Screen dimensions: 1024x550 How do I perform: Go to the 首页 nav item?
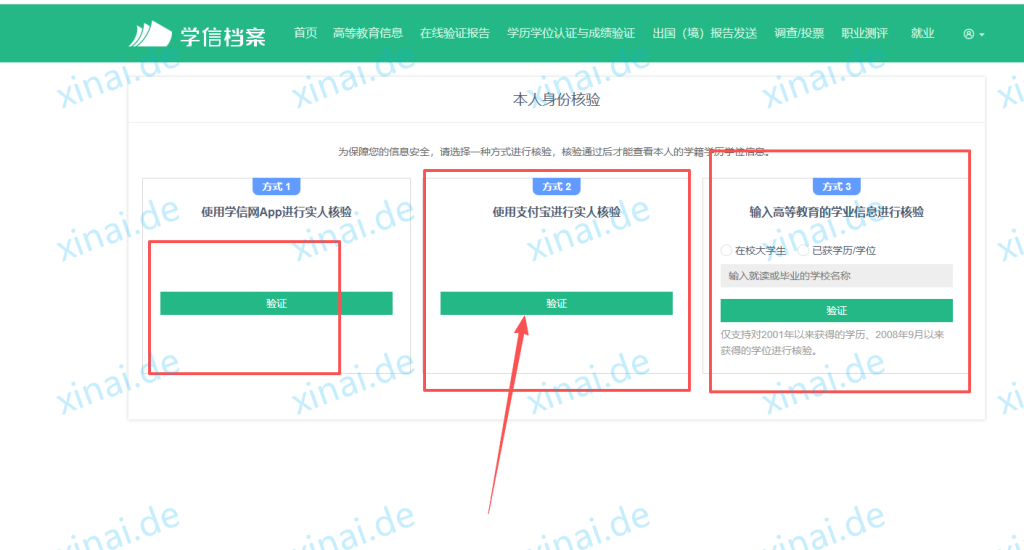[x=305, y=33]
